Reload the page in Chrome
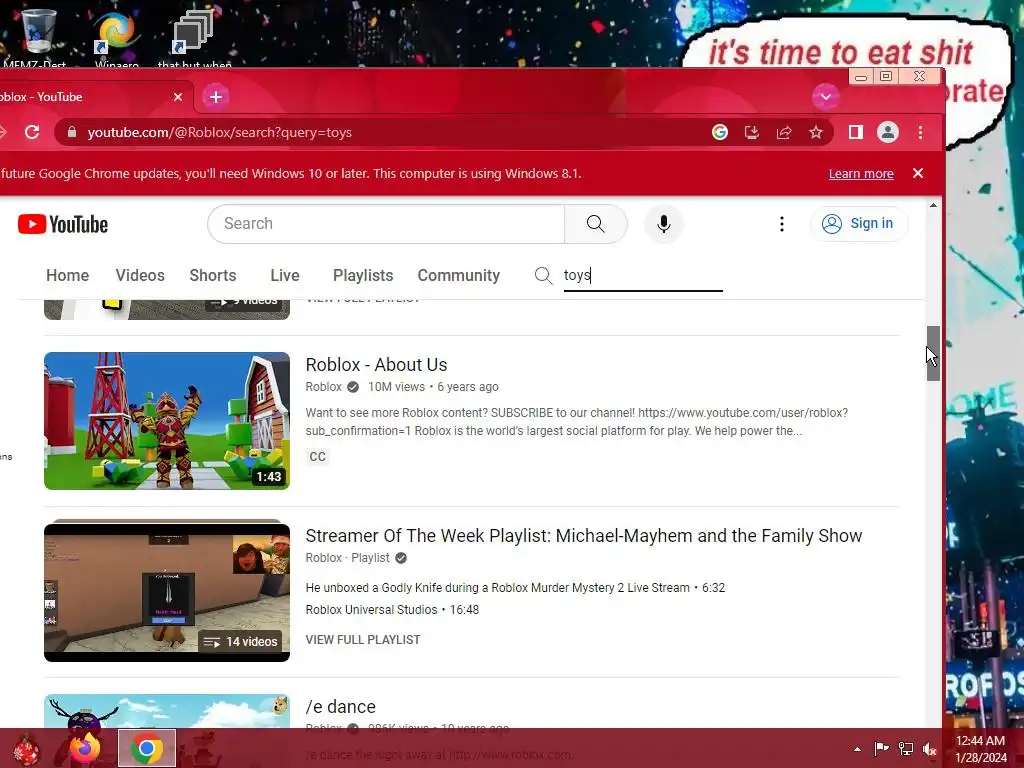 32,133
